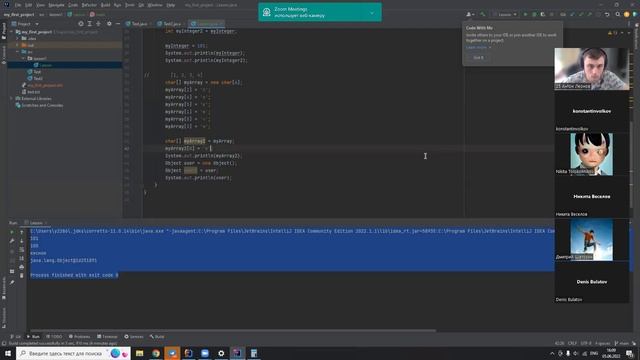Viewport: 640px width, 360px height.
Task: Open Project panel gear options
Action: (x=109, y=24)
